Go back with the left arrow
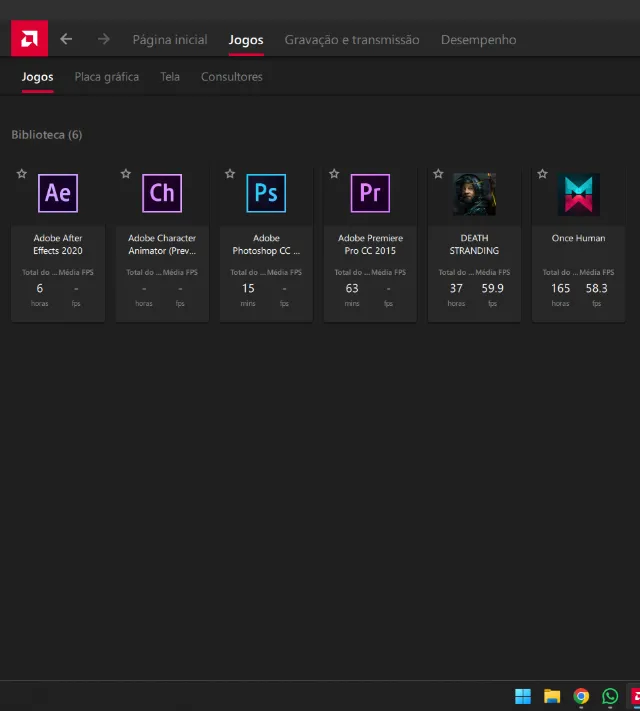 66,39
